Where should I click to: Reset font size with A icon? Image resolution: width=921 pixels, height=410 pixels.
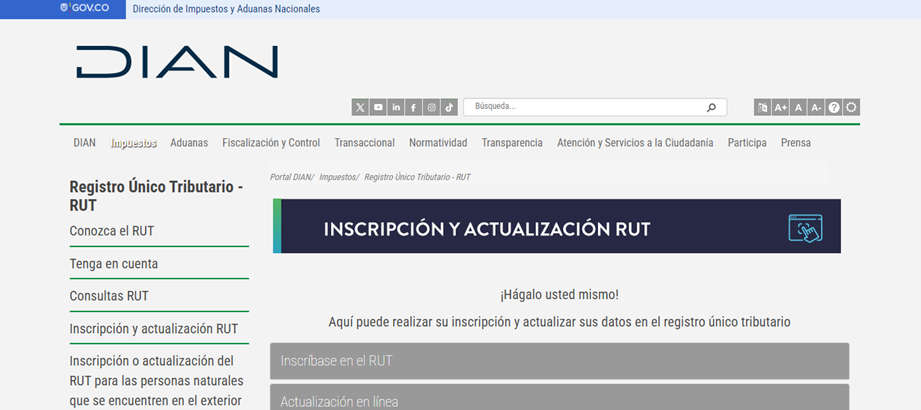click(798, 107)
